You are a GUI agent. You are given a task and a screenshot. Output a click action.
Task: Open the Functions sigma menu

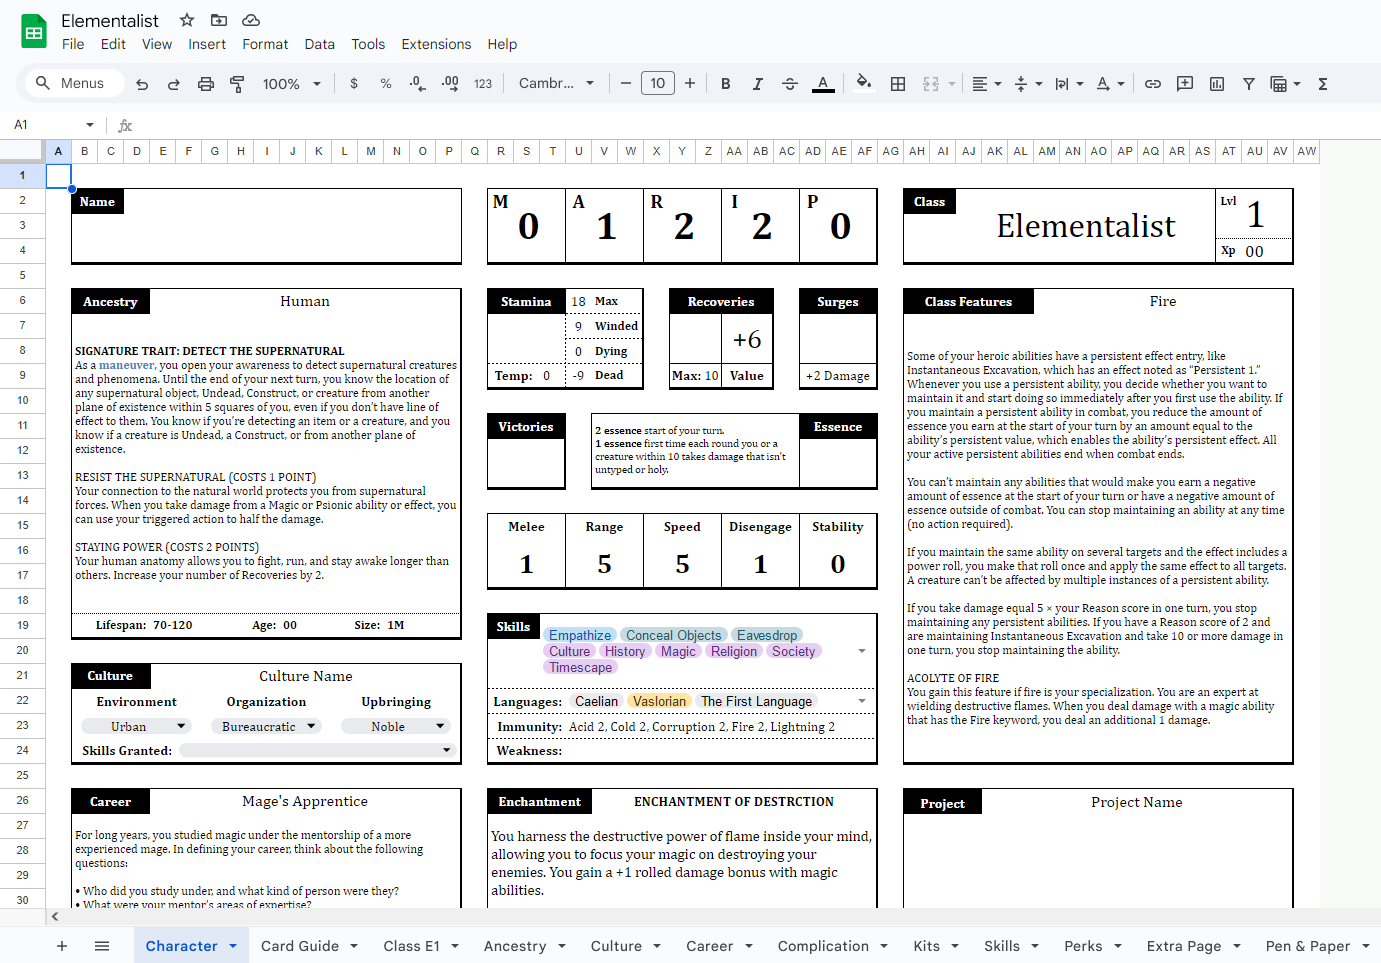tap(1323, 84)
